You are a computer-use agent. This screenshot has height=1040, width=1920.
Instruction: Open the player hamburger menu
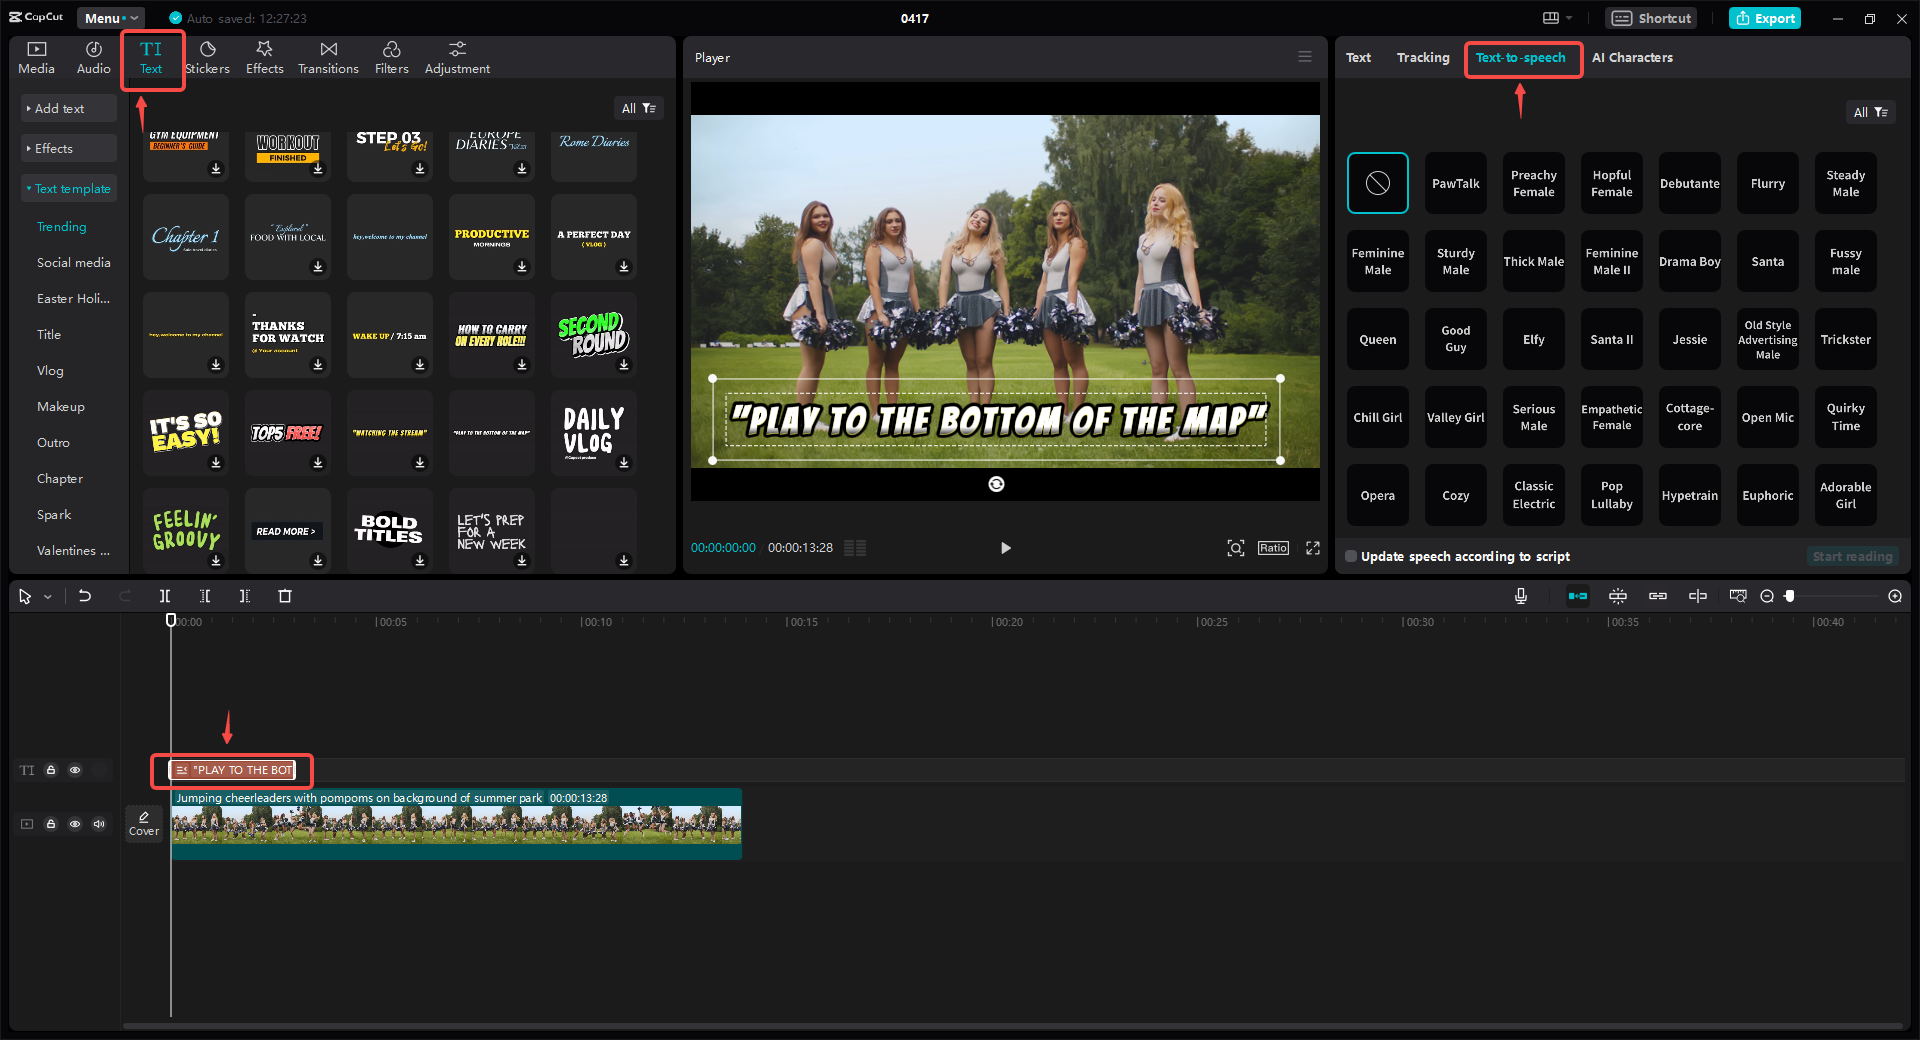1305,57
